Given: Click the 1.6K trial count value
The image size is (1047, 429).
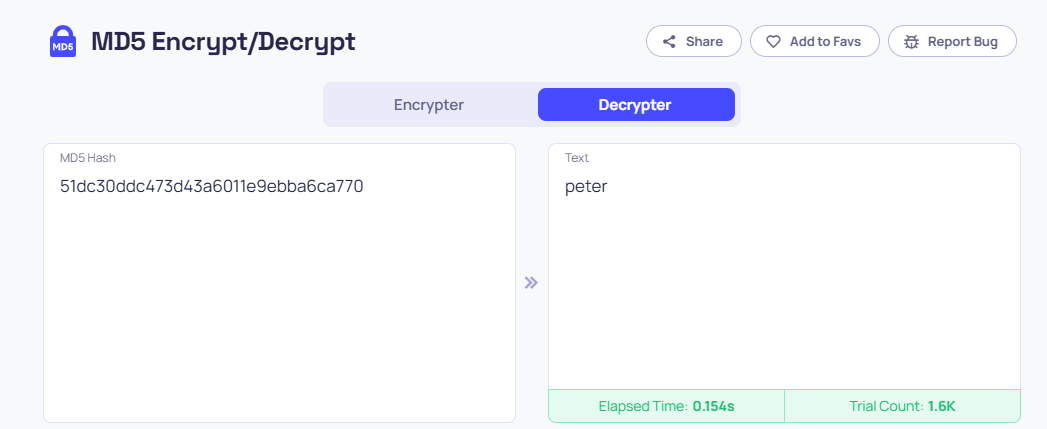Looking at the screenshot, I should [941, 406].
